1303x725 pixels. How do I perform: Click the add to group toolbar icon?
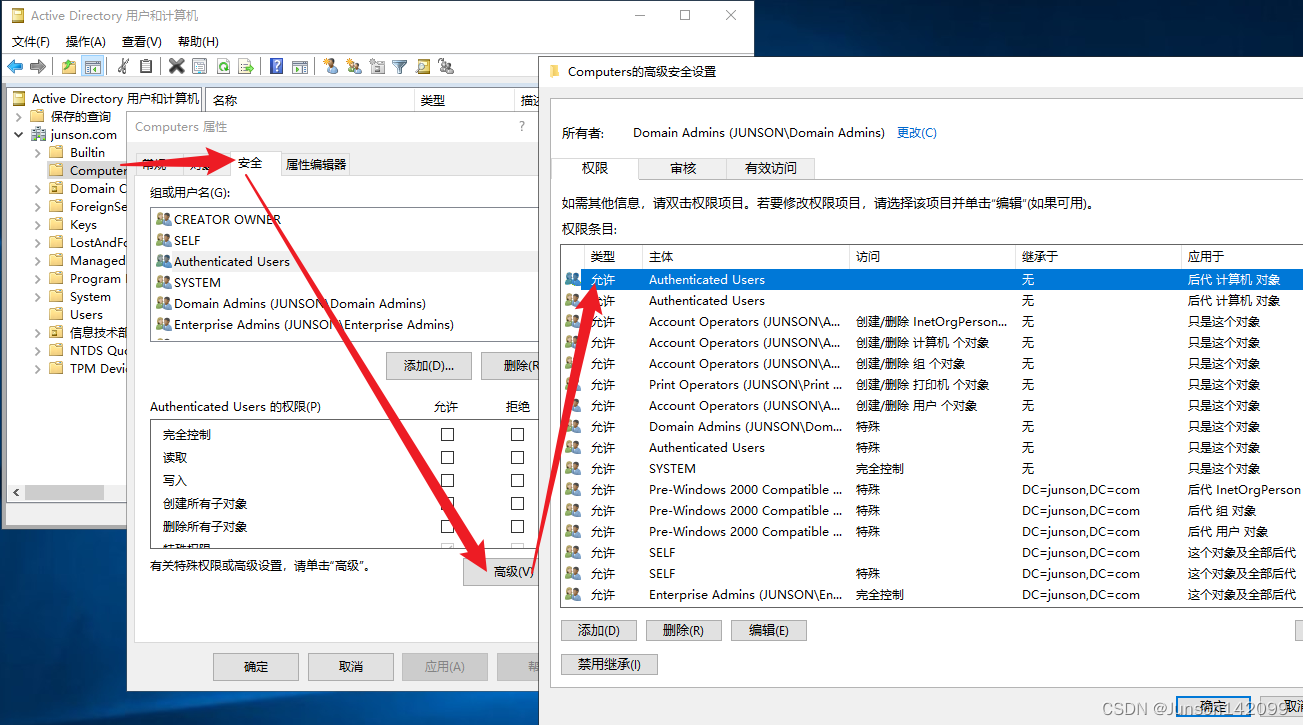[446, 66]
